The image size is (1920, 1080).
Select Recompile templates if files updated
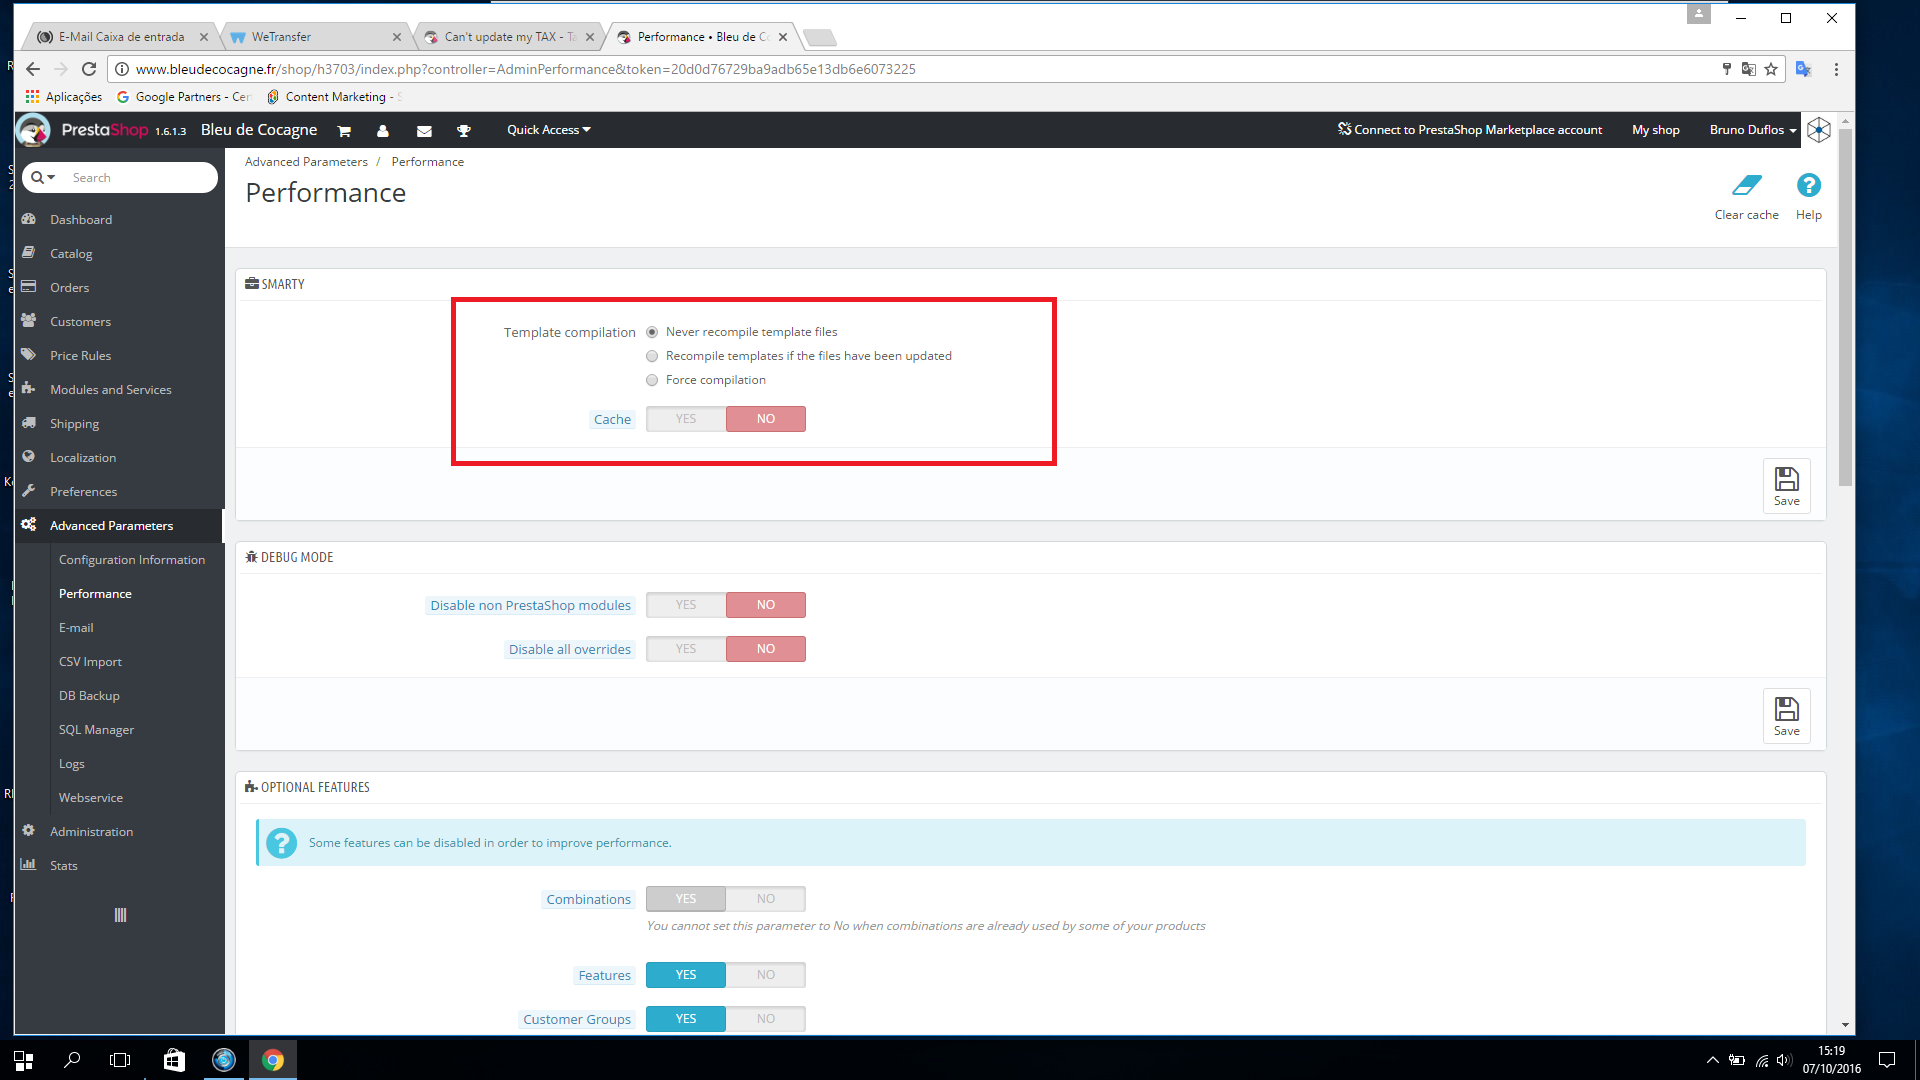(652, 356)
